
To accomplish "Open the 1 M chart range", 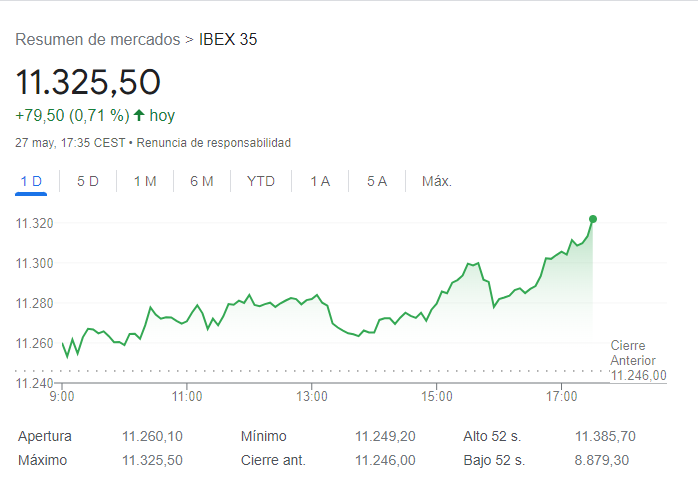I will coord(145,181).
